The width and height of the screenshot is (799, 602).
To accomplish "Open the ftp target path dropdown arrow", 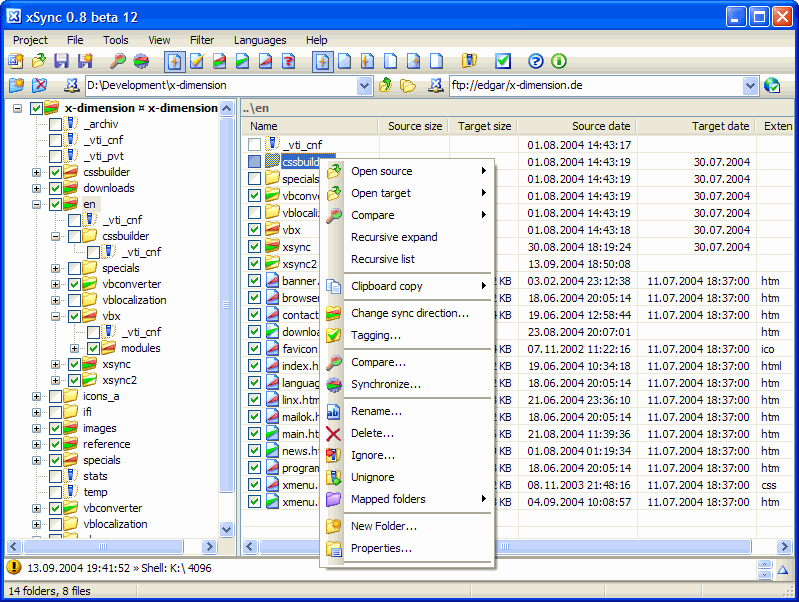I will [x=750, y=85].
